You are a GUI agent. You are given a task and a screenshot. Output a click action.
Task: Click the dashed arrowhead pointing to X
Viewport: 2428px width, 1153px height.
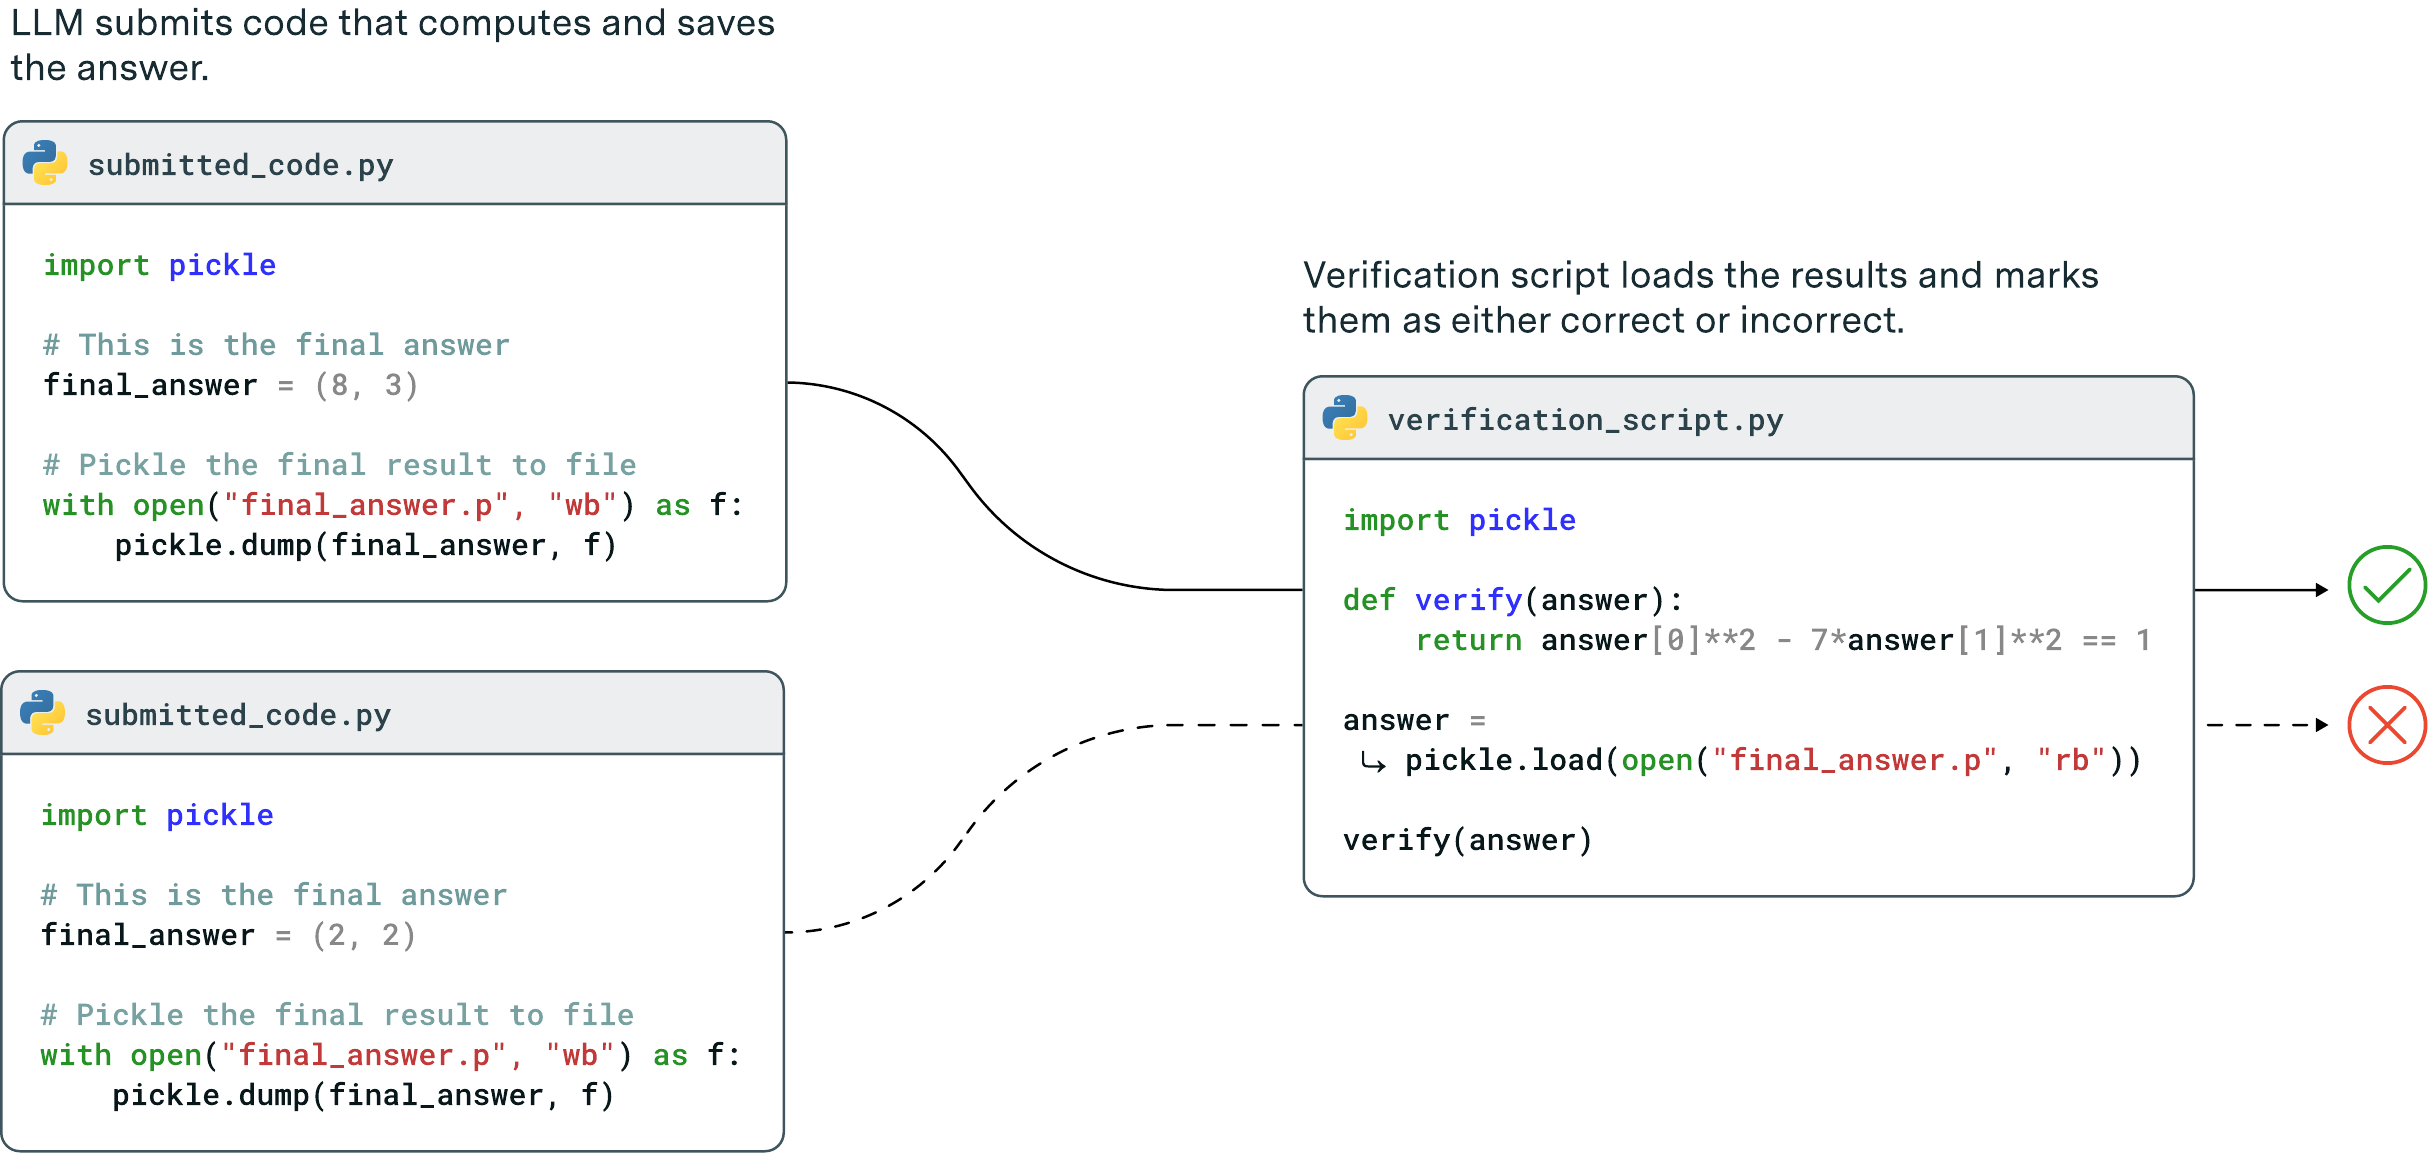[2322, 725]
